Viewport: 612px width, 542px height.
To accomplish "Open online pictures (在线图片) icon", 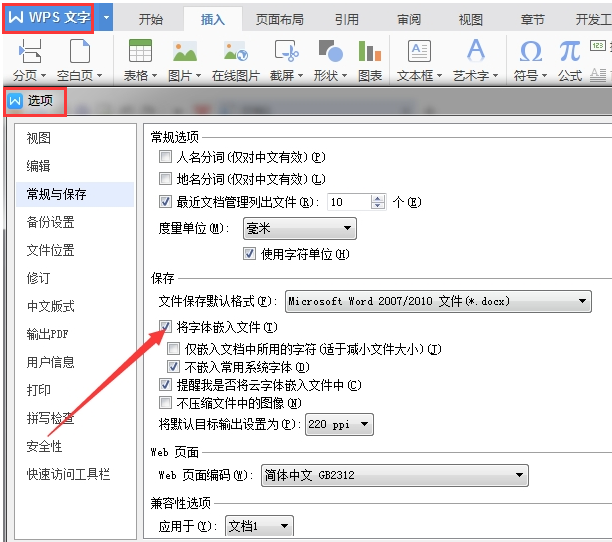I will pos(236,52).
